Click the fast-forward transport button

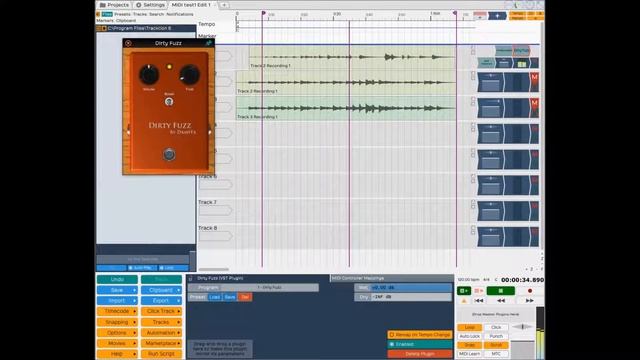[529, 301]
